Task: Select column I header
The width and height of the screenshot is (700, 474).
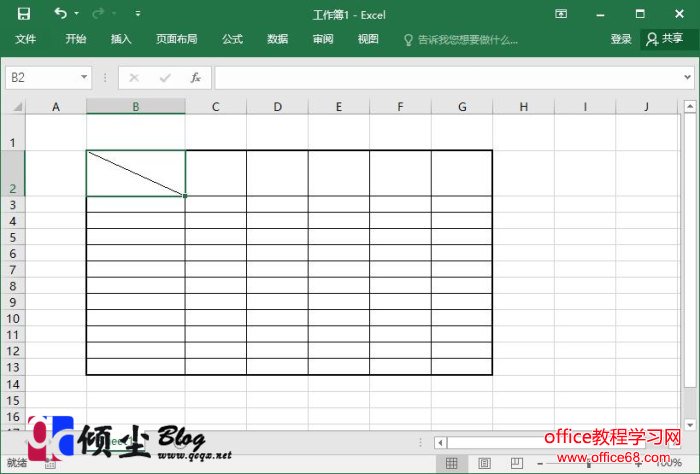Action: coord(585,107)
